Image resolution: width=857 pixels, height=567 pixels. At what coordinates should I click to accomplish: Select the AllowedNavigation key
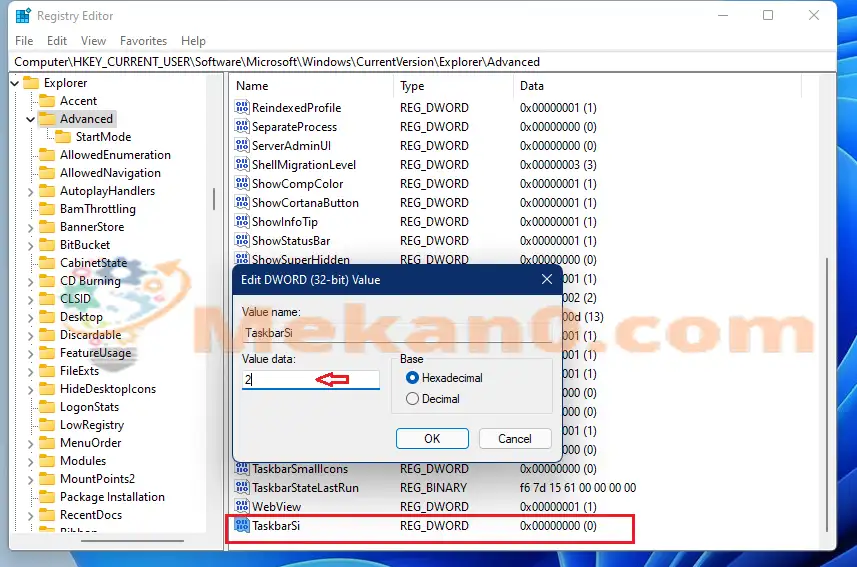click(110, 173)
